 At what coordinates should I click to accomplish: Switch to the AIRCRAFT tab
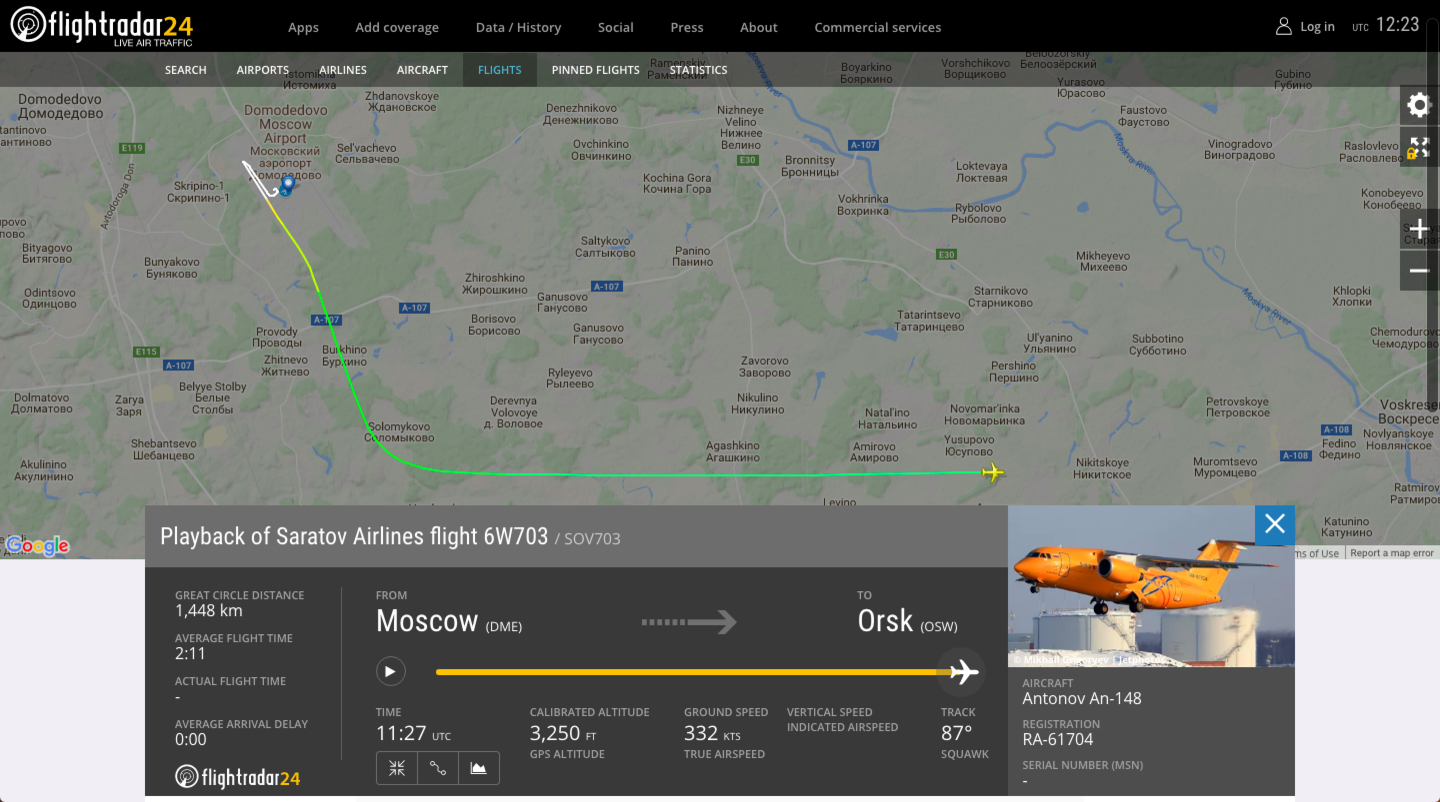pos(422,70)
